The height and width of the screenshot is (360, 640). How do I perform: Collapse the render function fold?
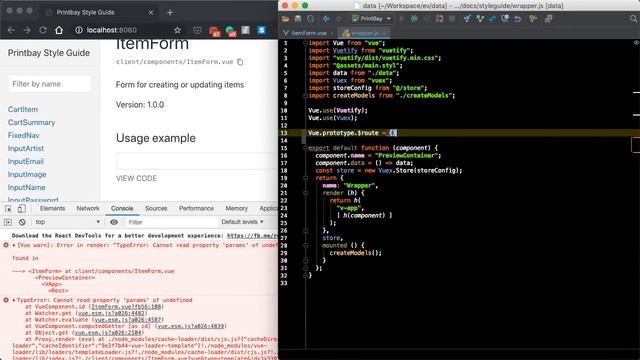(305, 193)
